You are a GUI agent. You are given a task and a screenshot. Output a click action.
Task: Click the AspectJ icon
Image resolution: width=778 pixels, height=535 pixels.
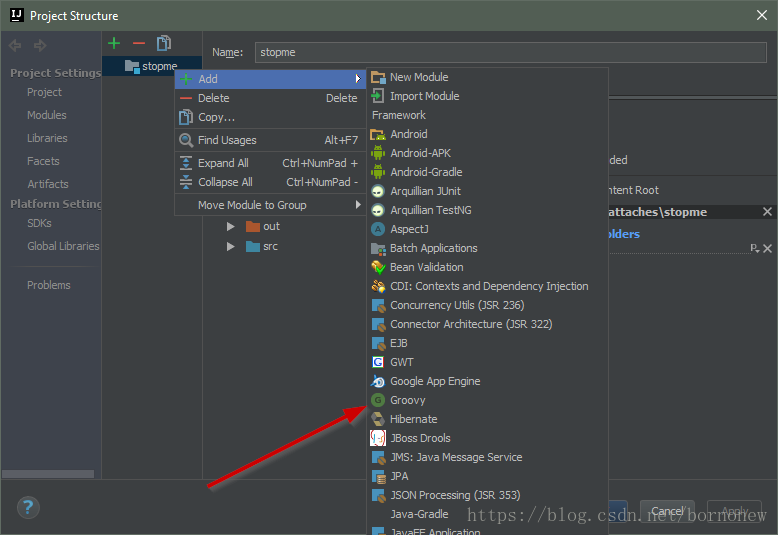tap(378, 229)
